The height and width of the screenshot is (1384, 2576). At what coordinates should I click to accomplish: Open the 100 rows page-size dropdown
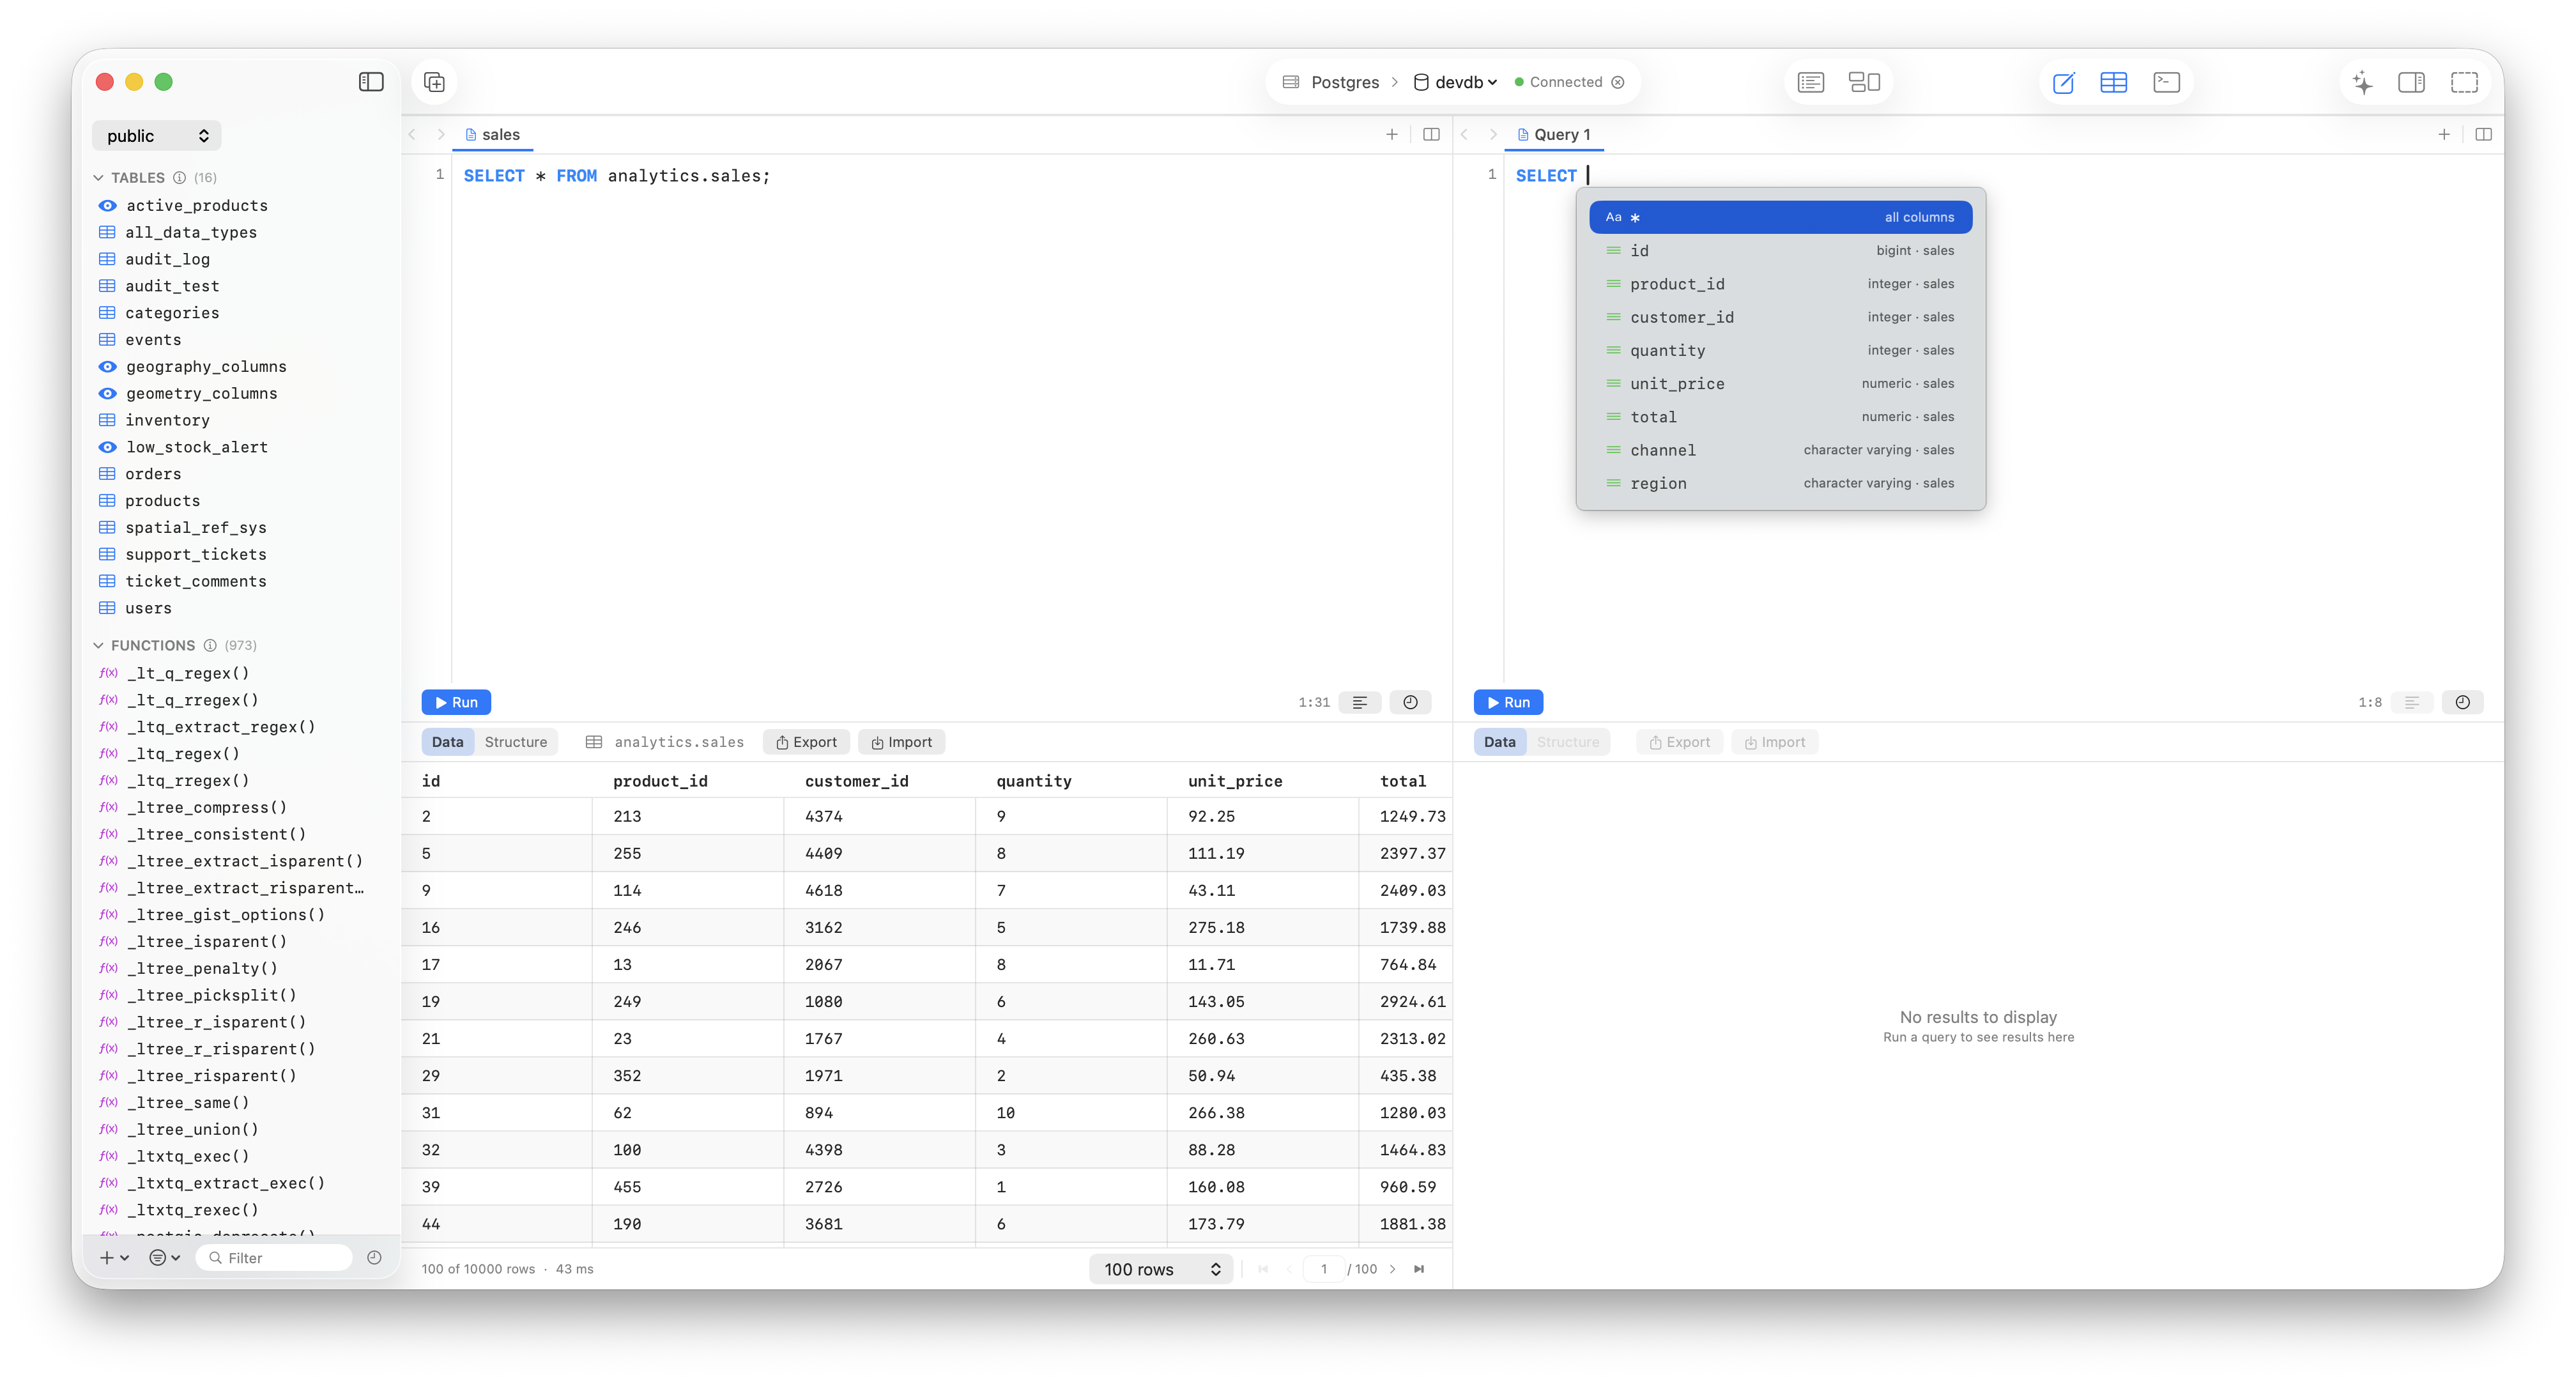[x=1161, y=1269]
